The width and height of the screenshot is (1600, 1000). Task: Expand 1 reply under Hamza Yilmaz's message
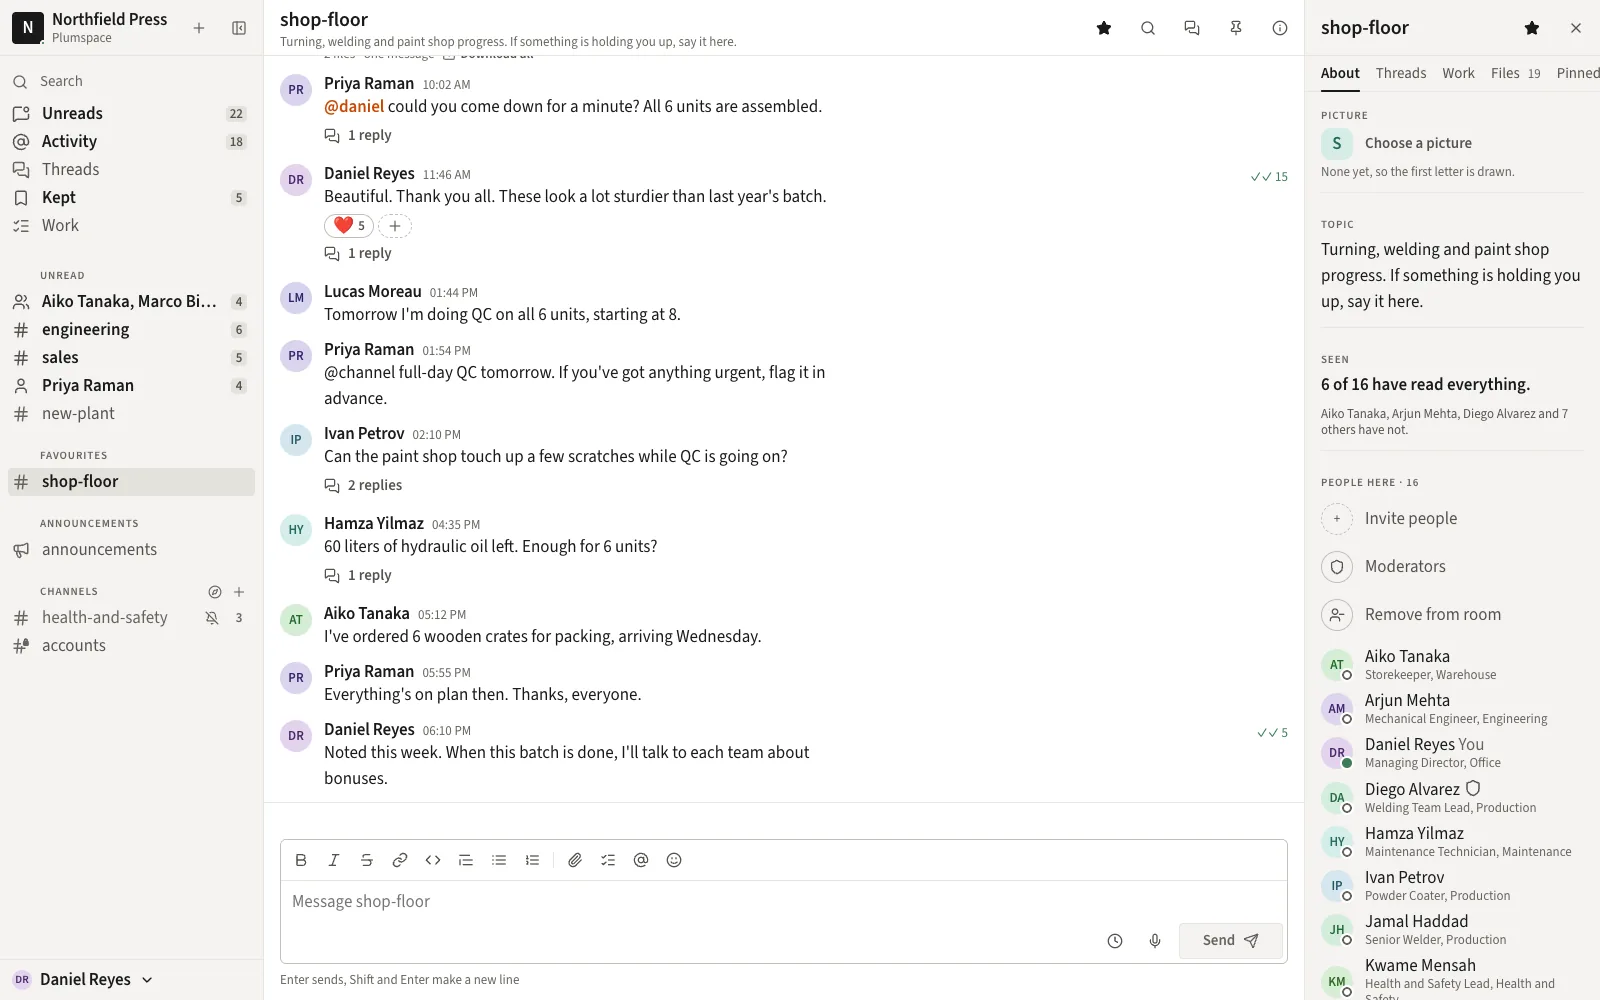pyautogui.click(x=358, y=575)
